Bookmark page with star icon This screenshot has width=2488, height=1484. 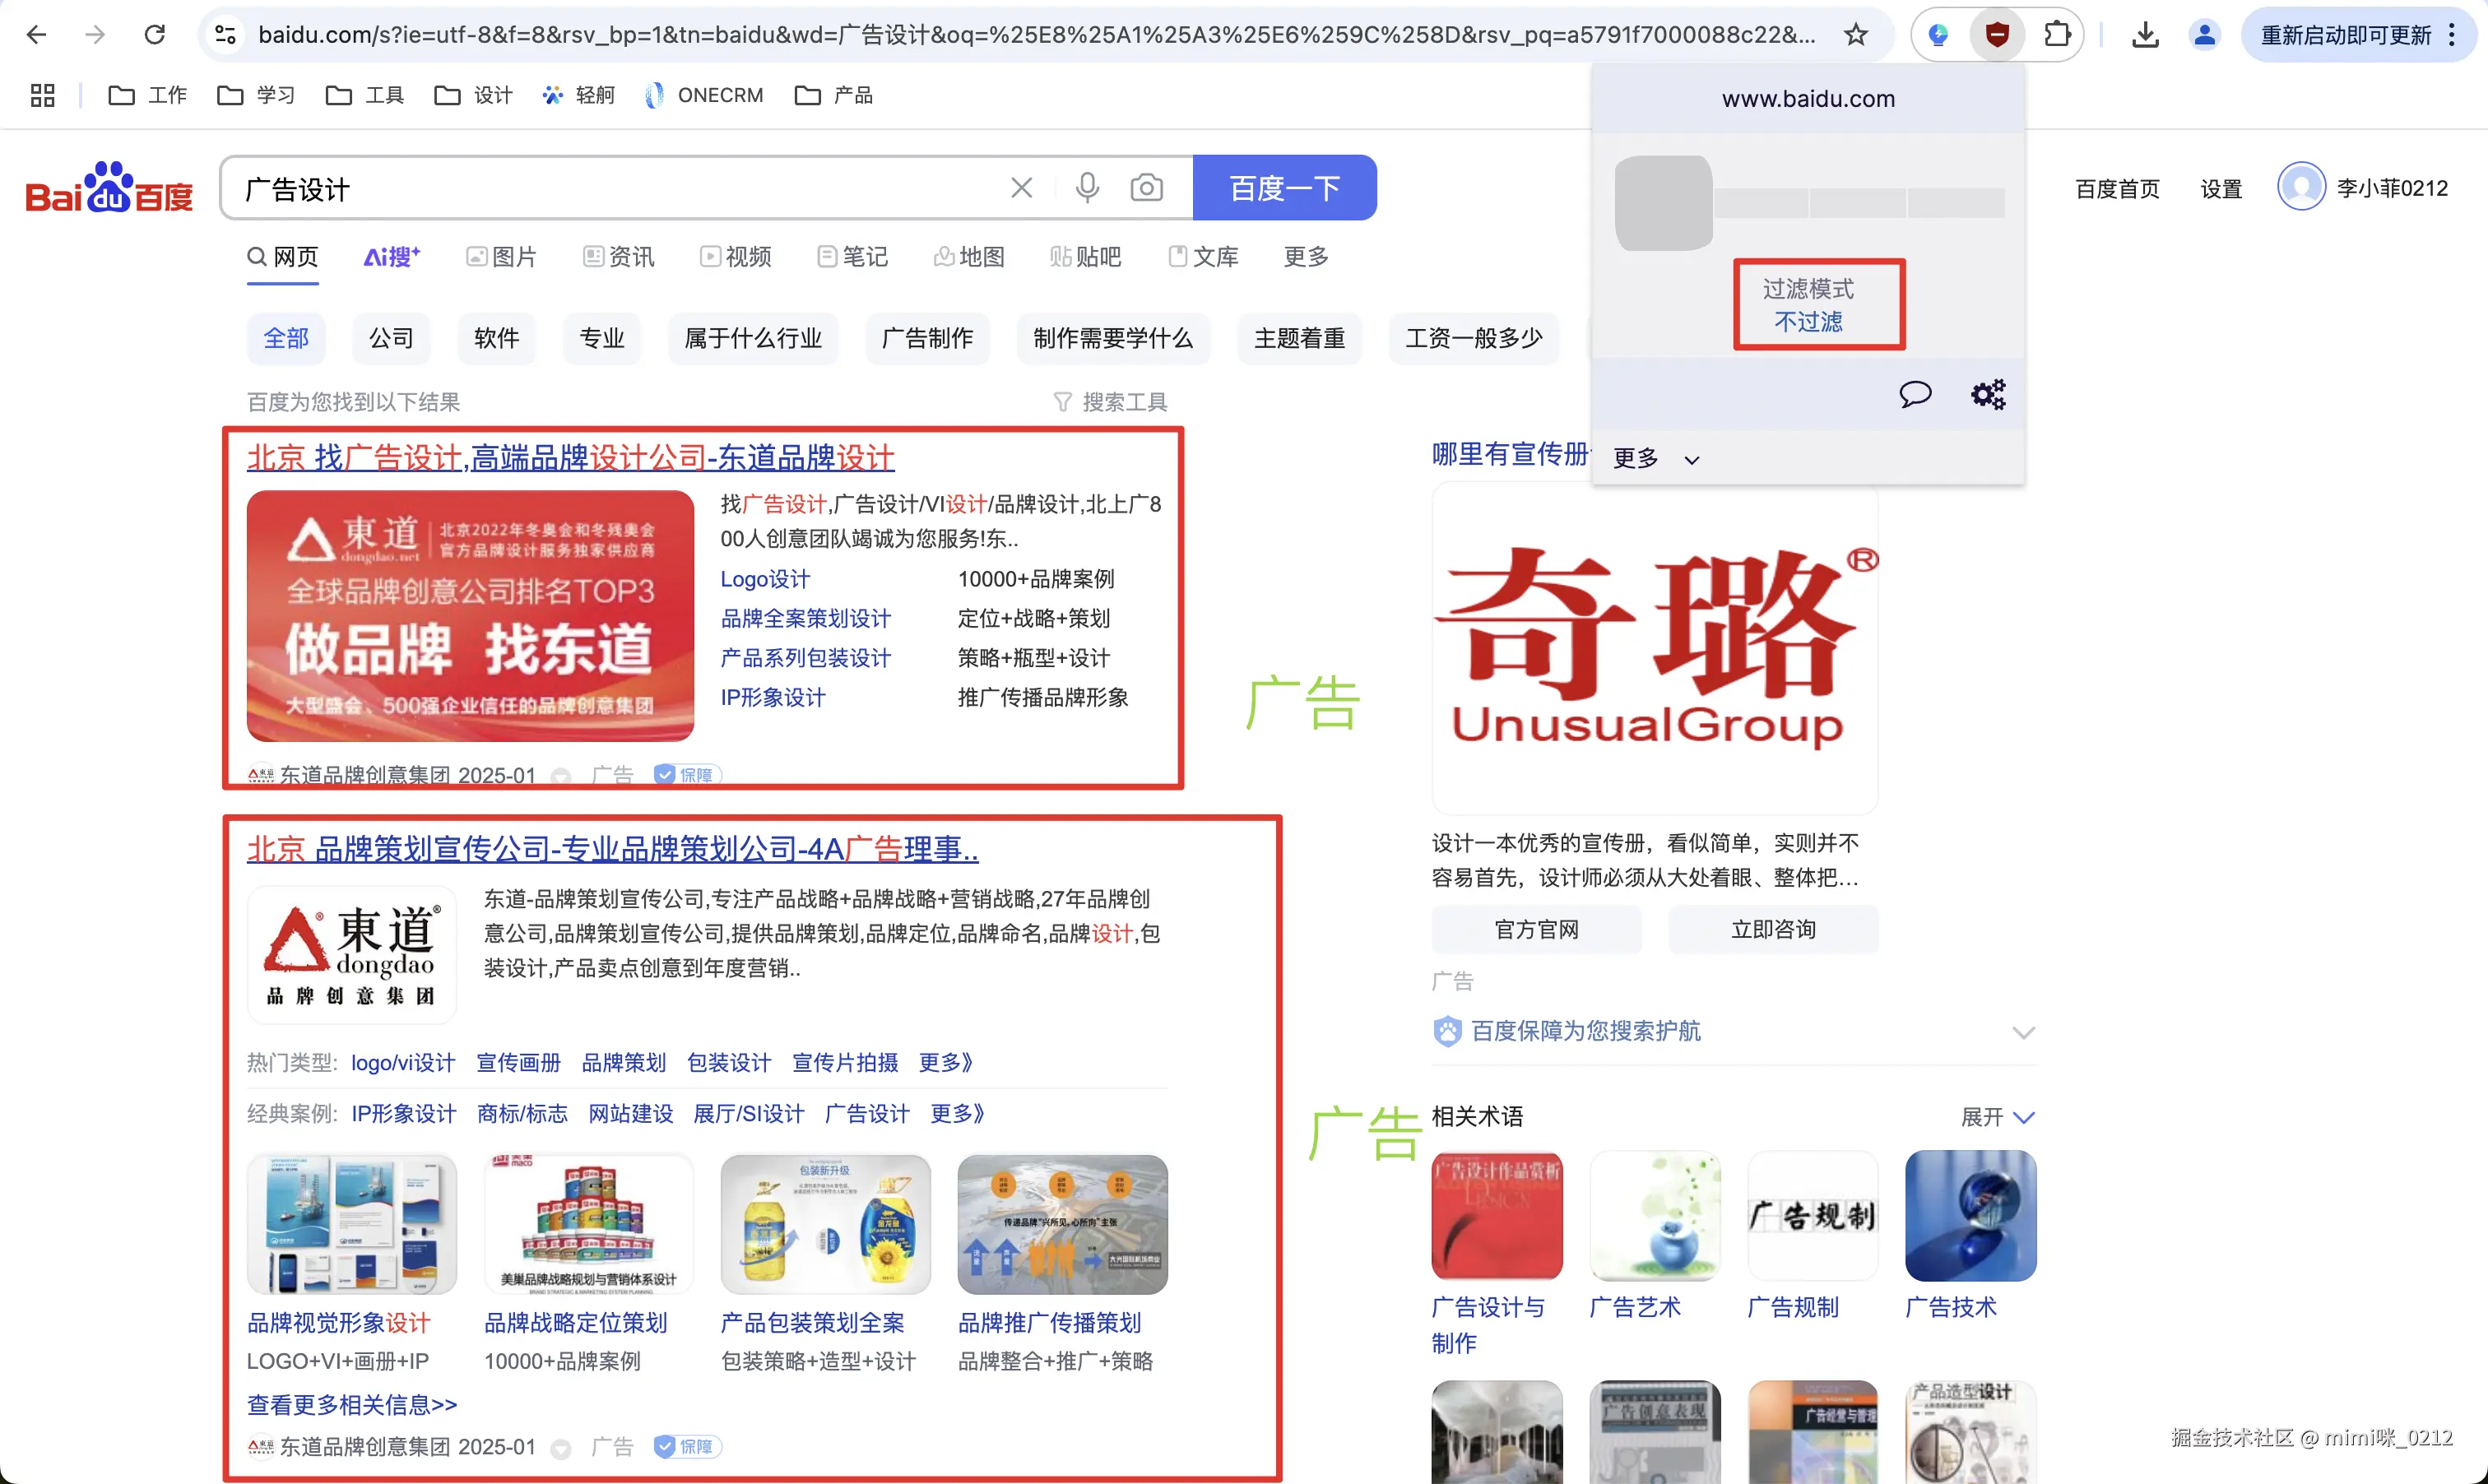[1856, 35]
